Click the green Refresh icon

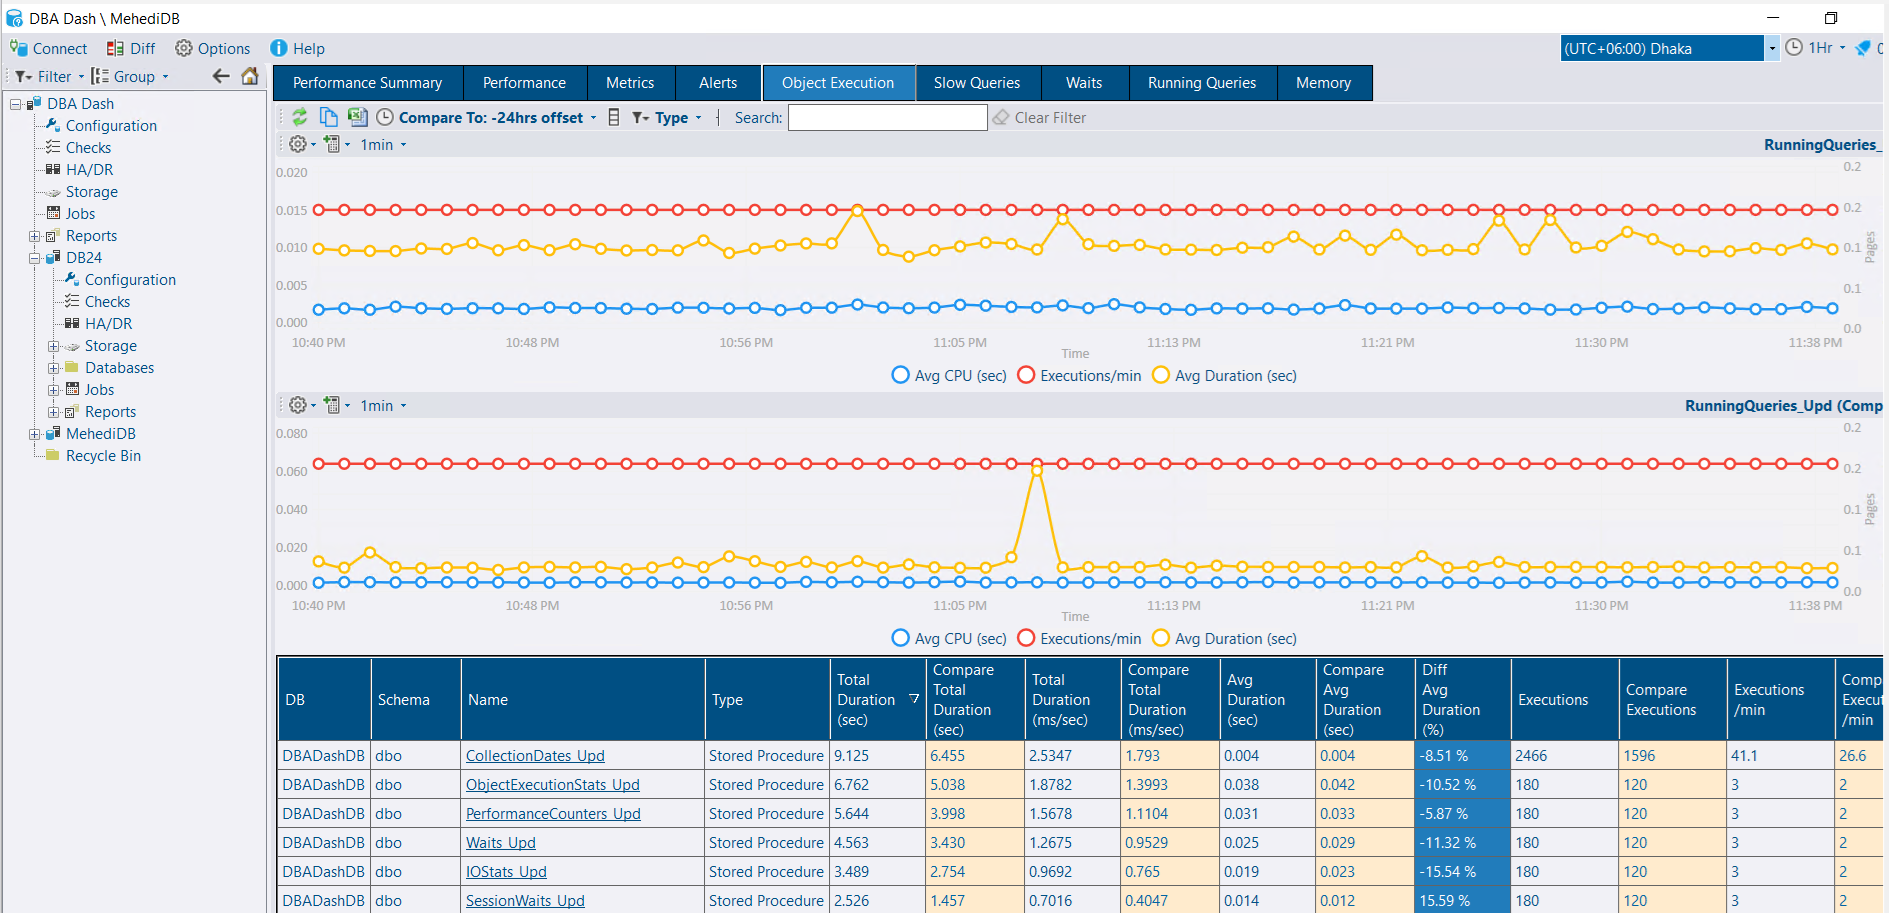[x=299, y=117]
